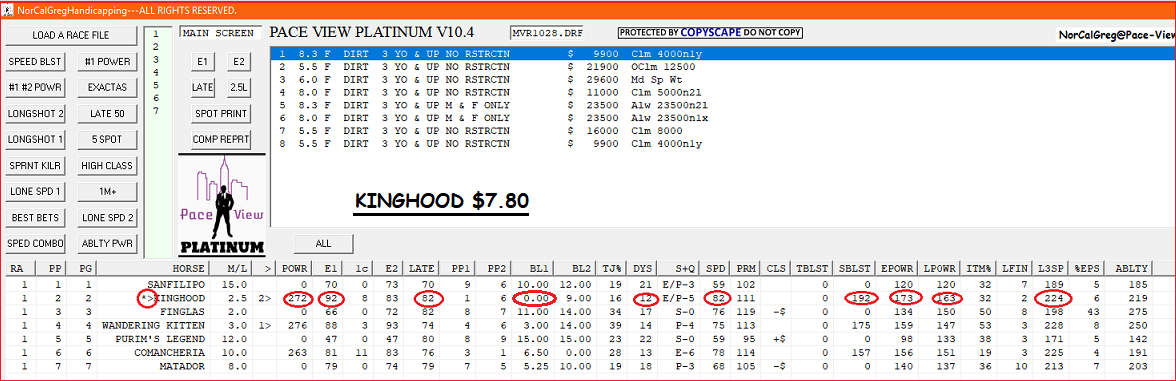Click the LONGSHOT 2 button
The height and width of the screenshot is (381, 1176).
(x=36, y=113)
